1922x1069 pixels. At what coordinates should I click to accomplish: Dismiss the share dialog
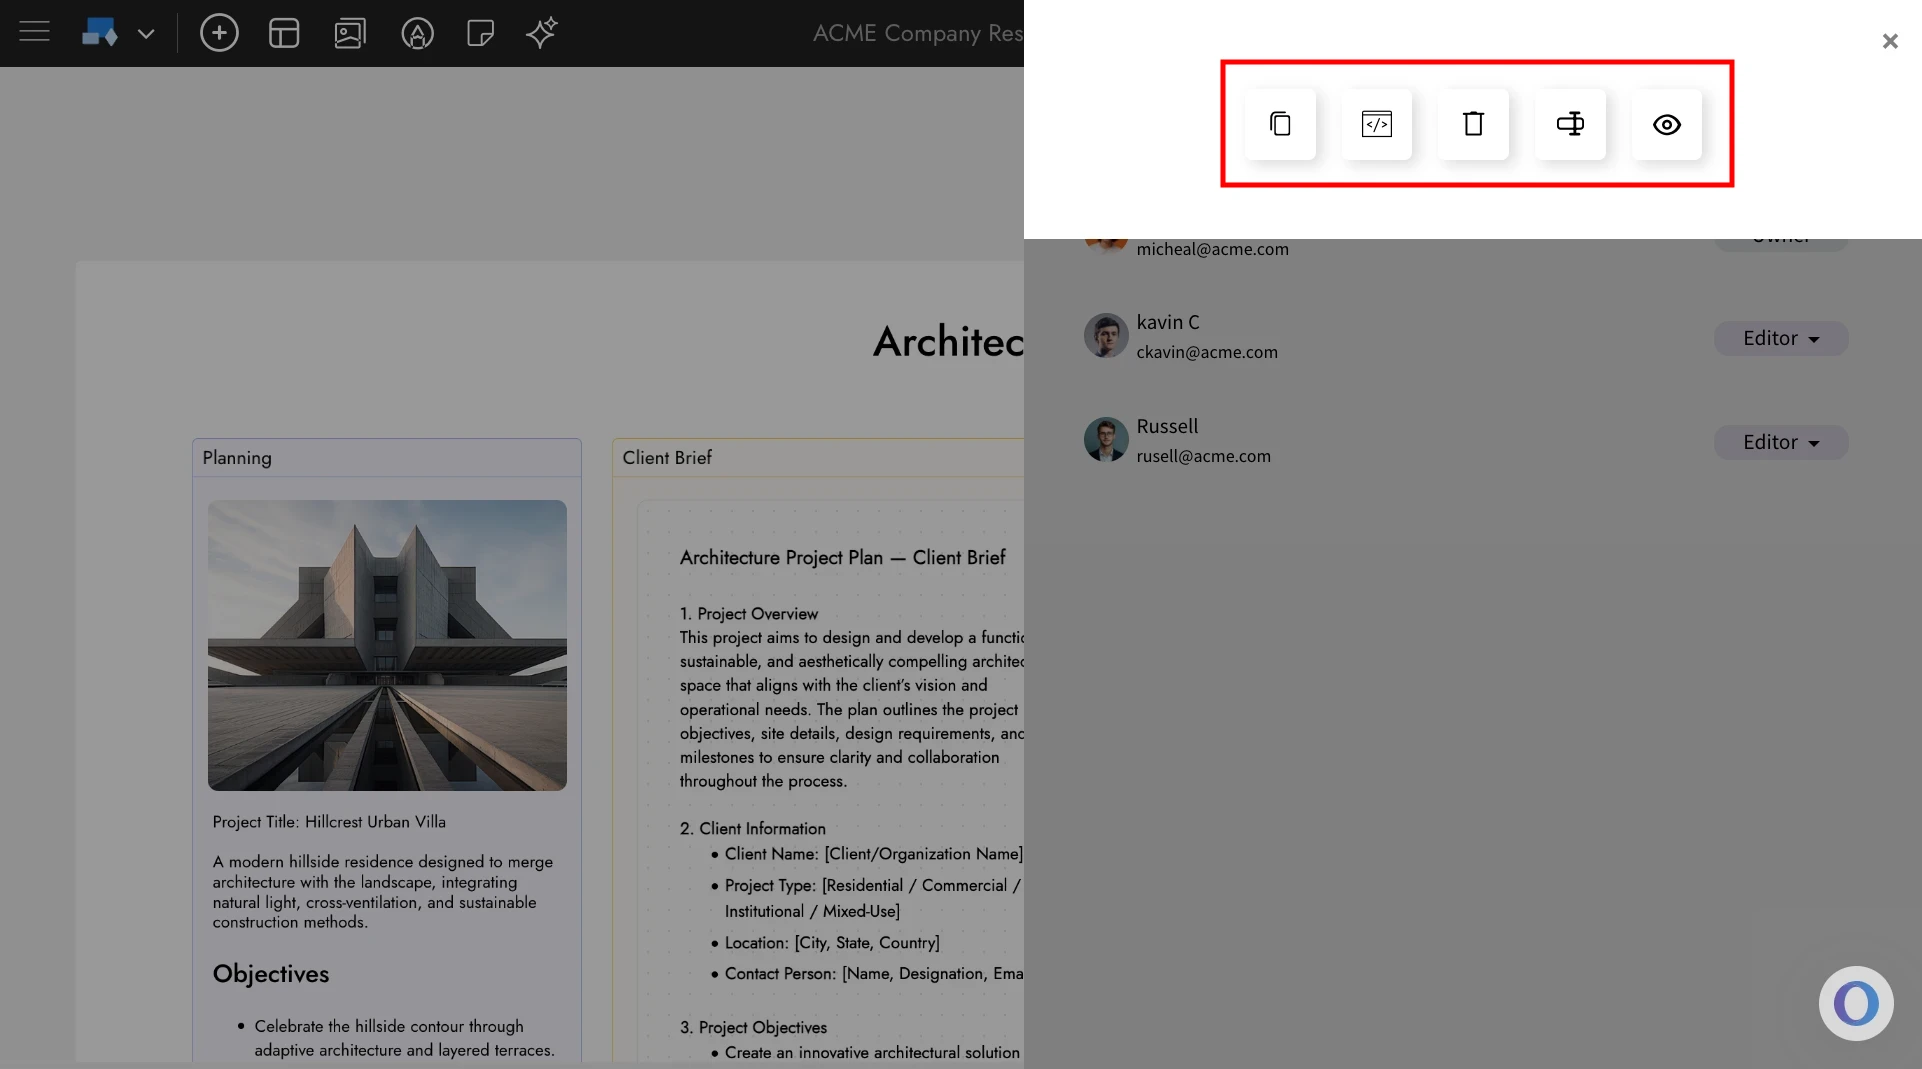(1890, 41)
